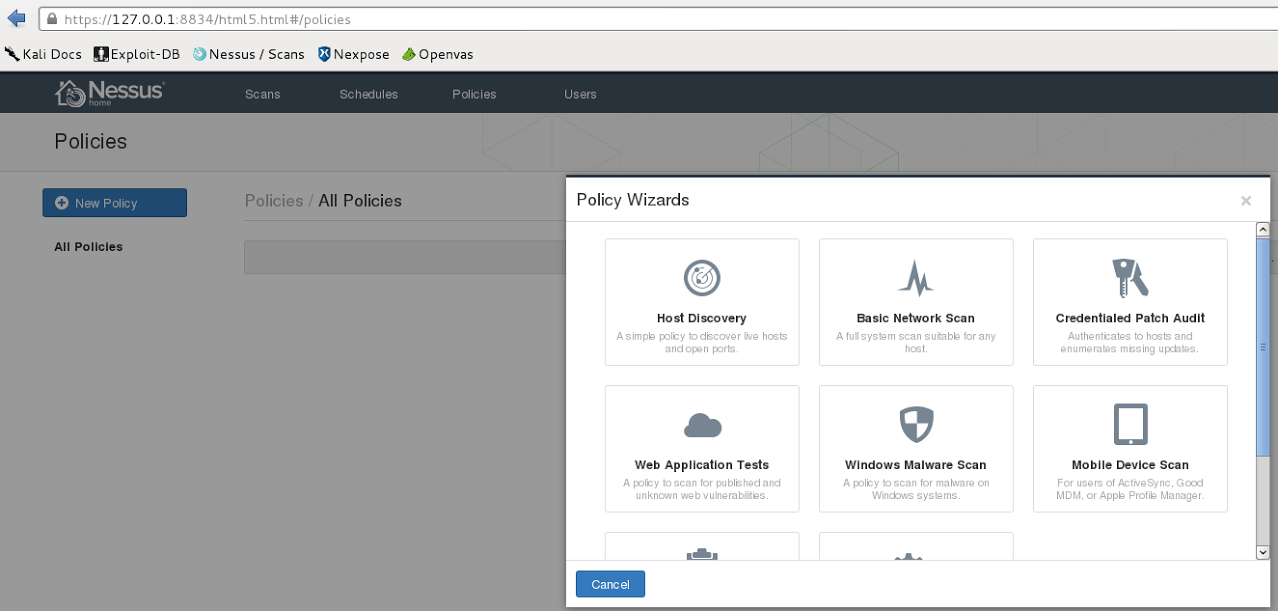Click the Basic Network Scan pulse icon

click(x=915, y=278)
